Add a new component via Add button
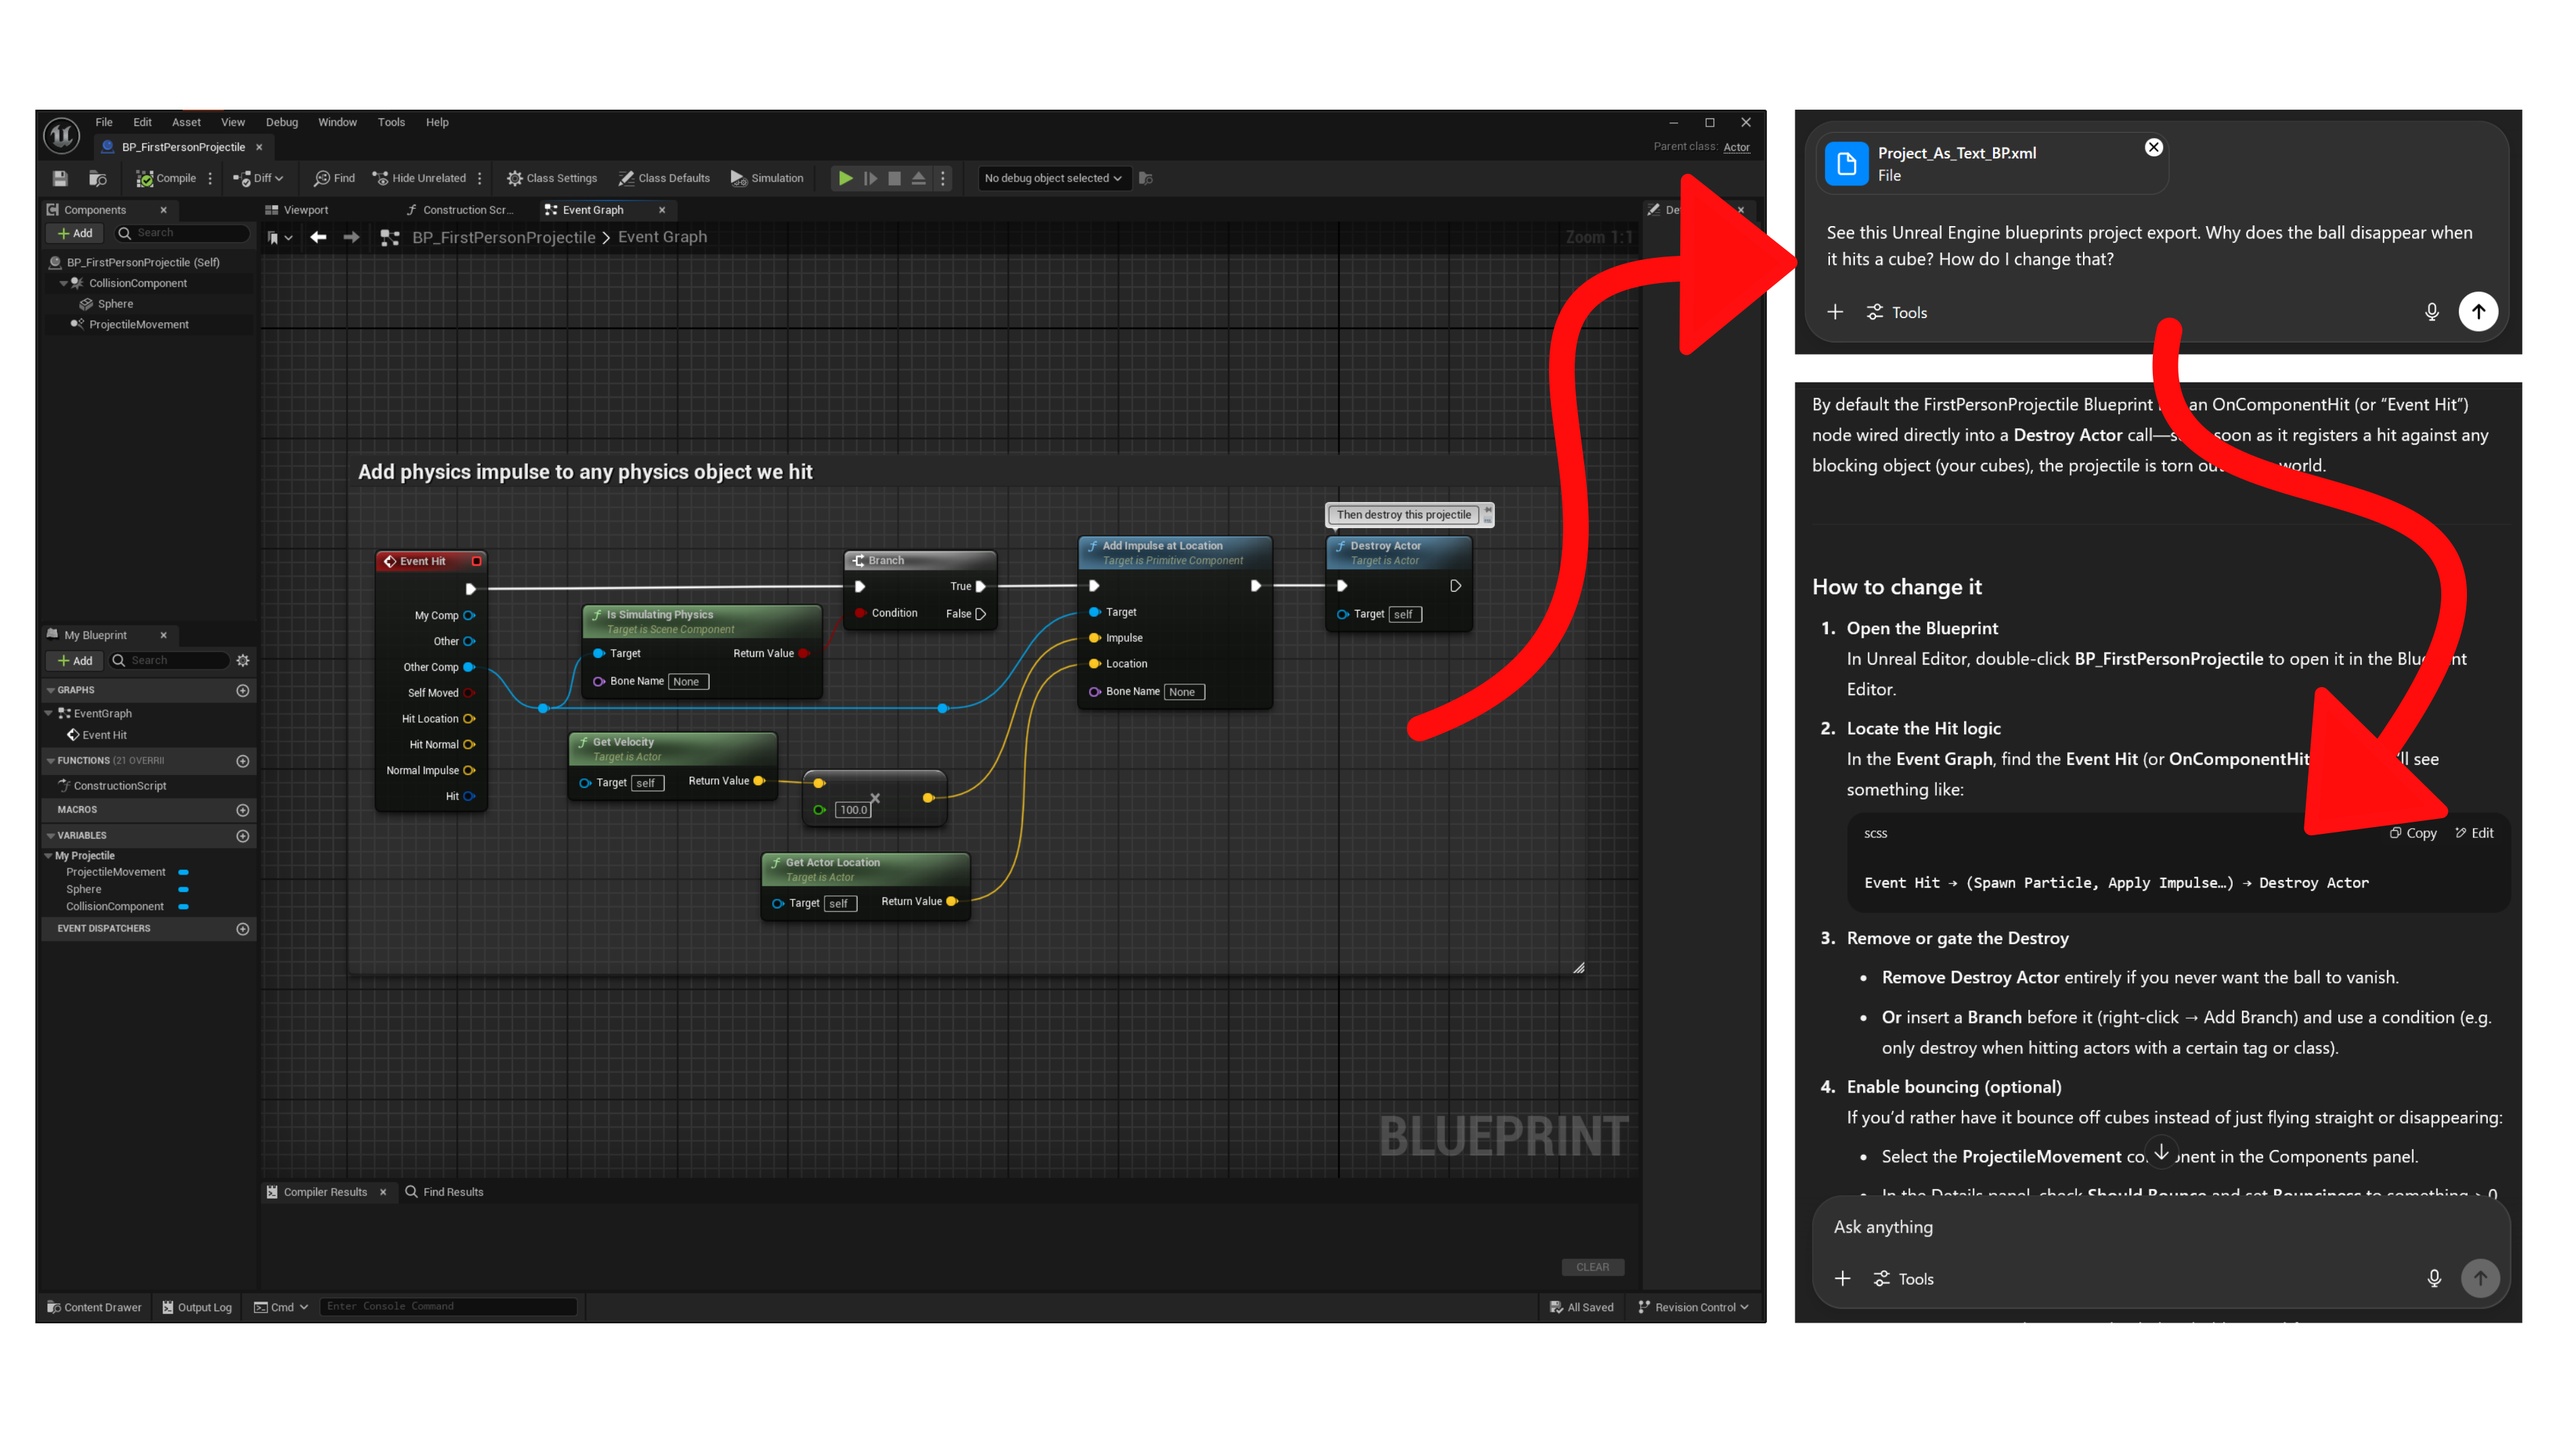Viewport: 2559px width, 1439px height. 75,233
